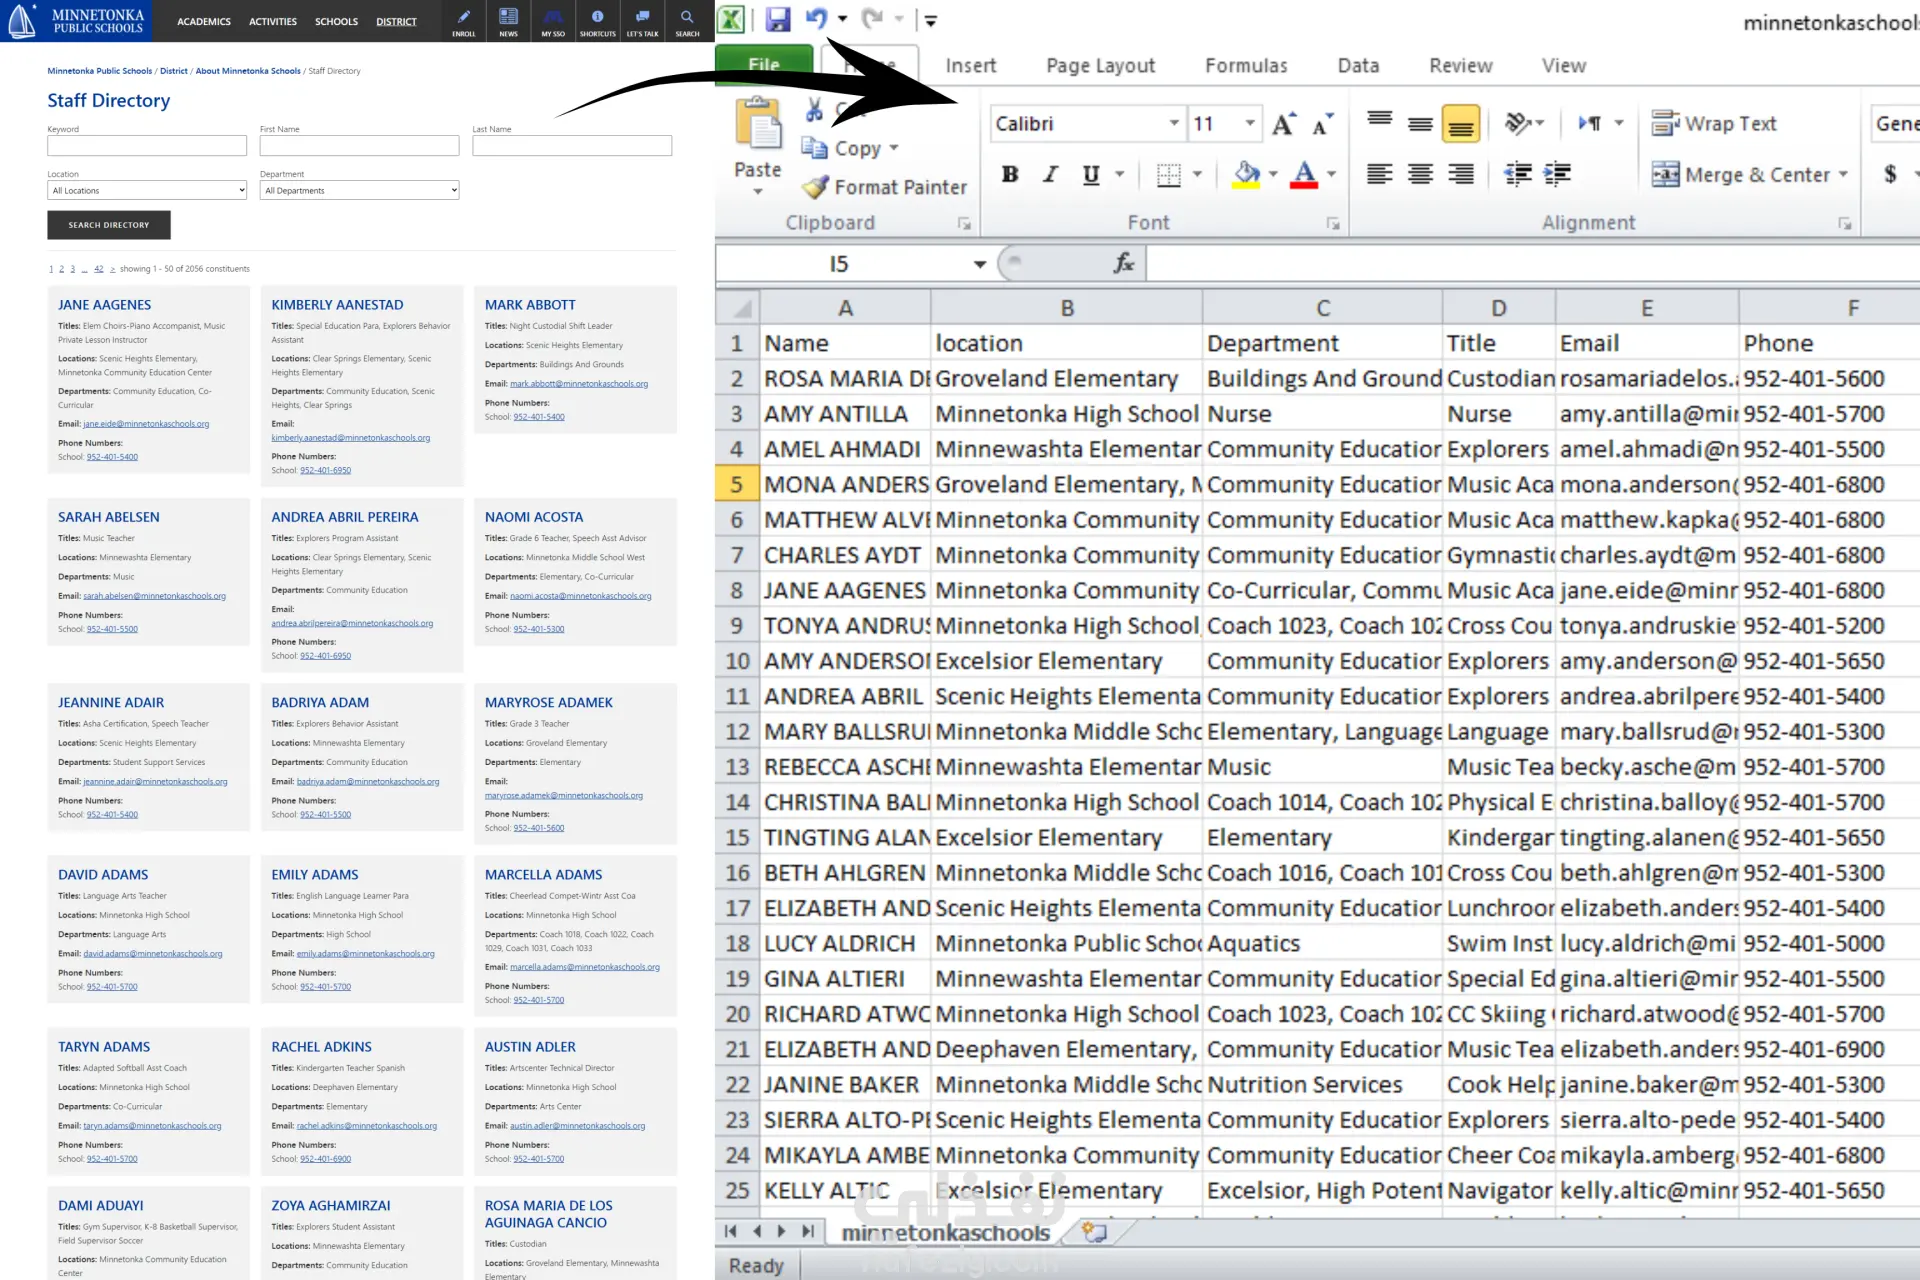Click the Minnetonka Public Schools logo

76,20
